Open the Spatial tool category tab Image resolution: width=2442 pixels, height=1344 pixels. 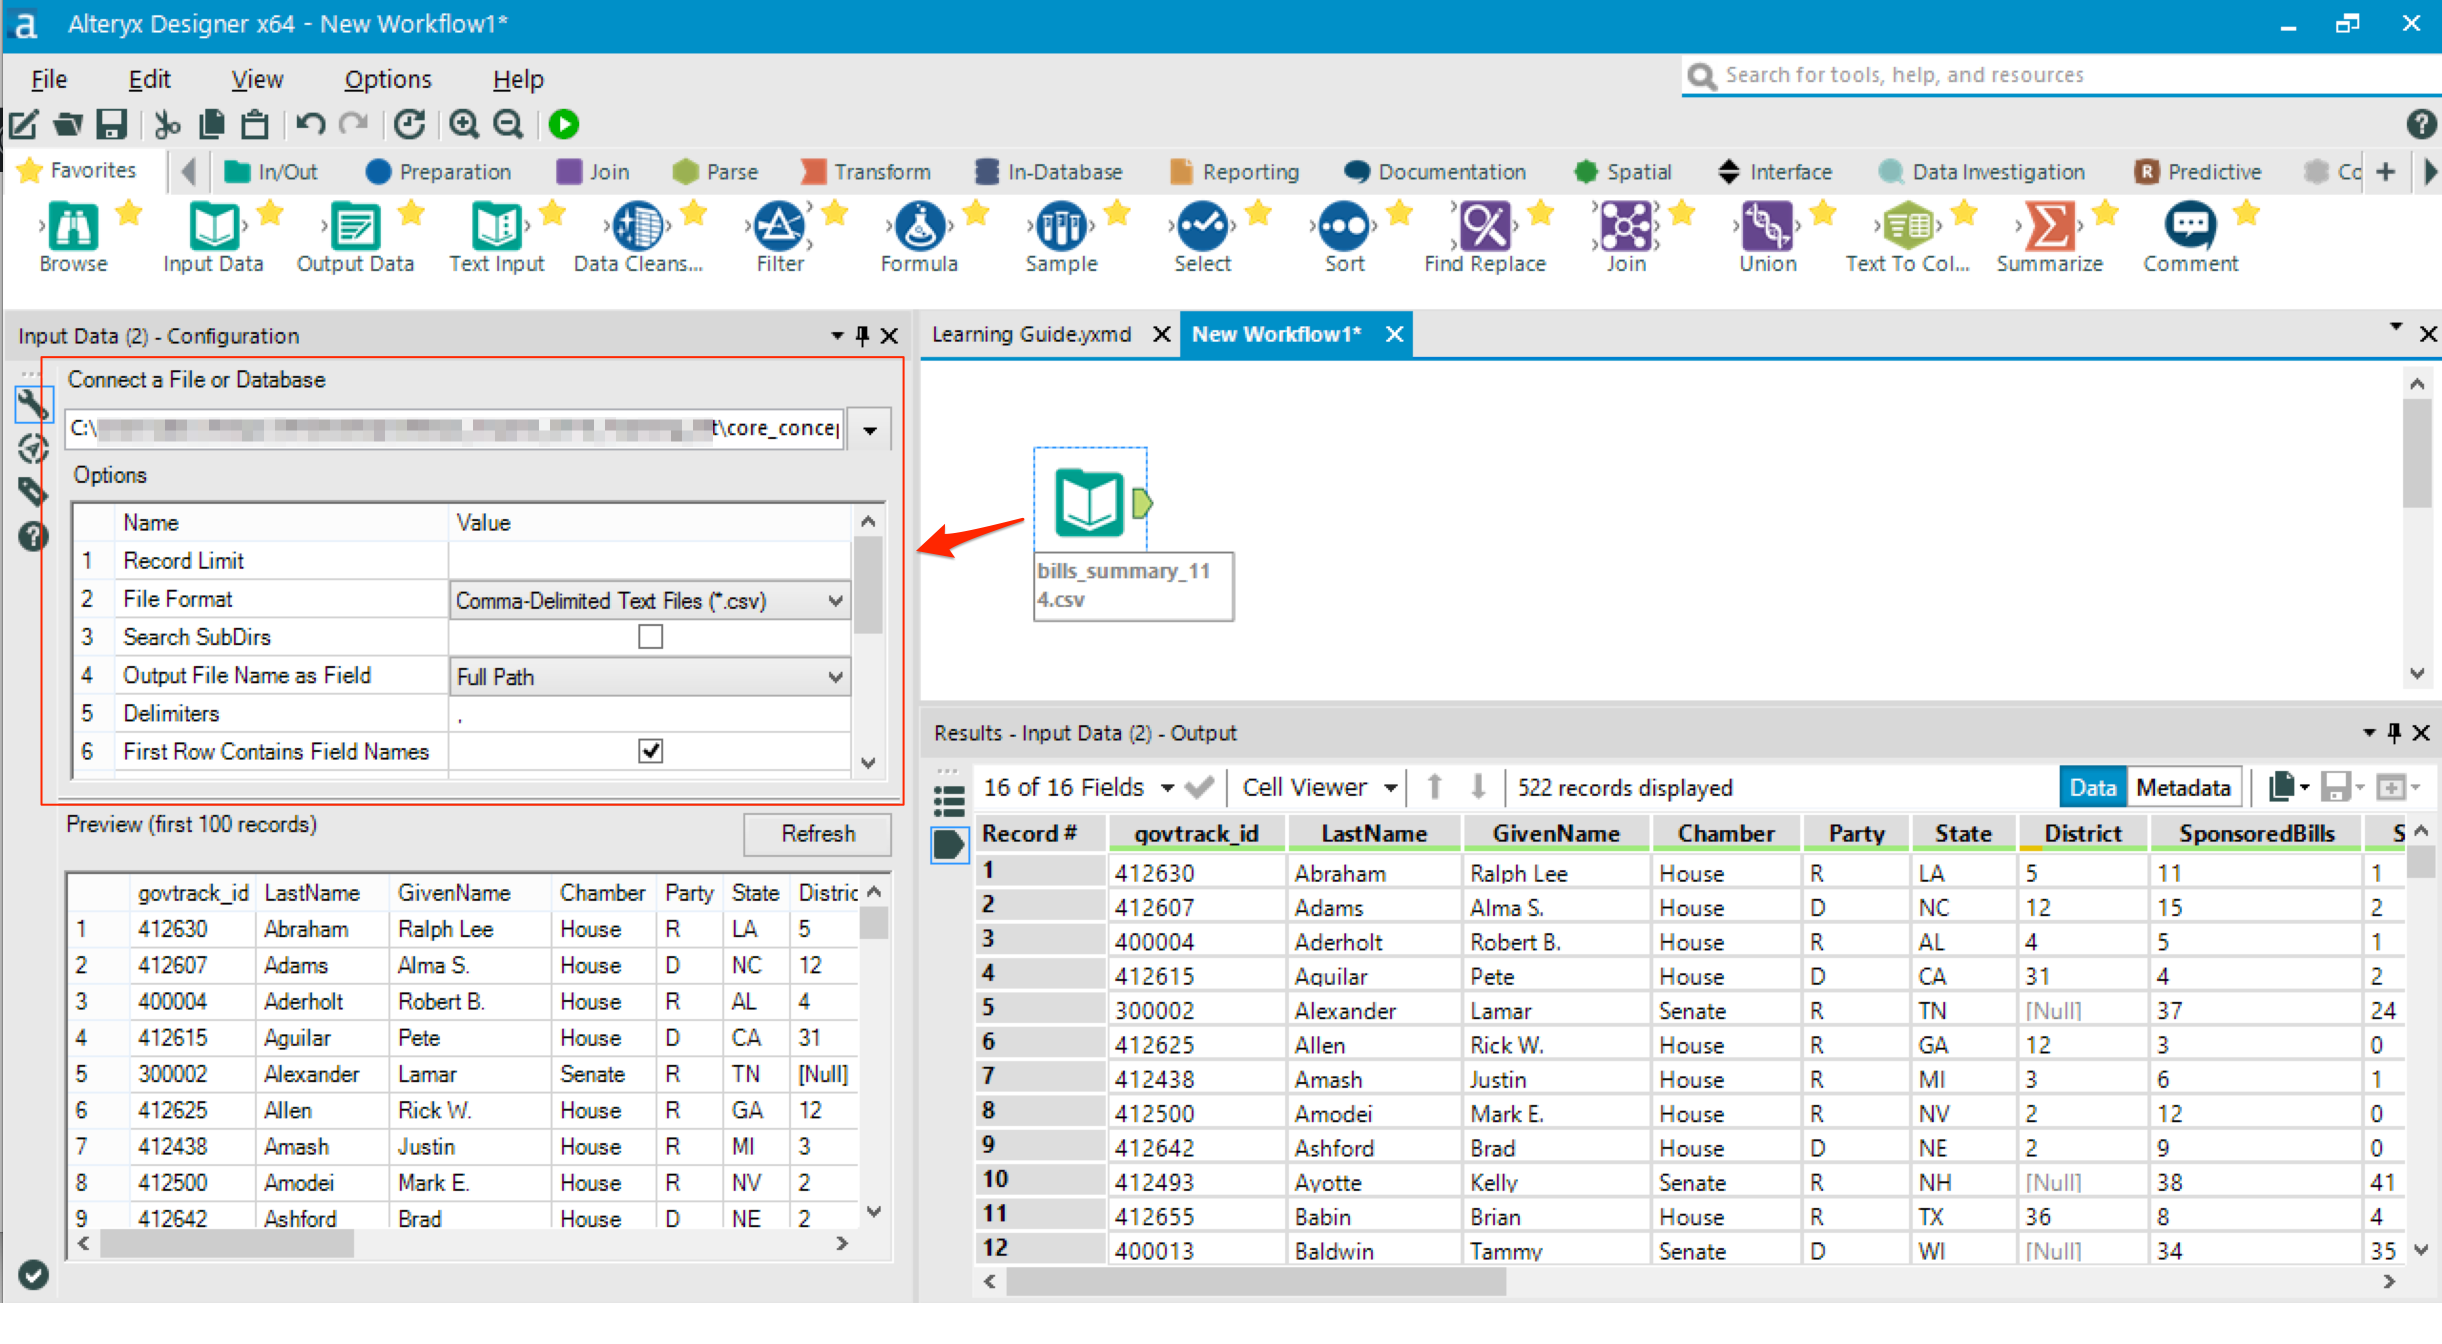pyautogui.click(x=1622, y=172)
